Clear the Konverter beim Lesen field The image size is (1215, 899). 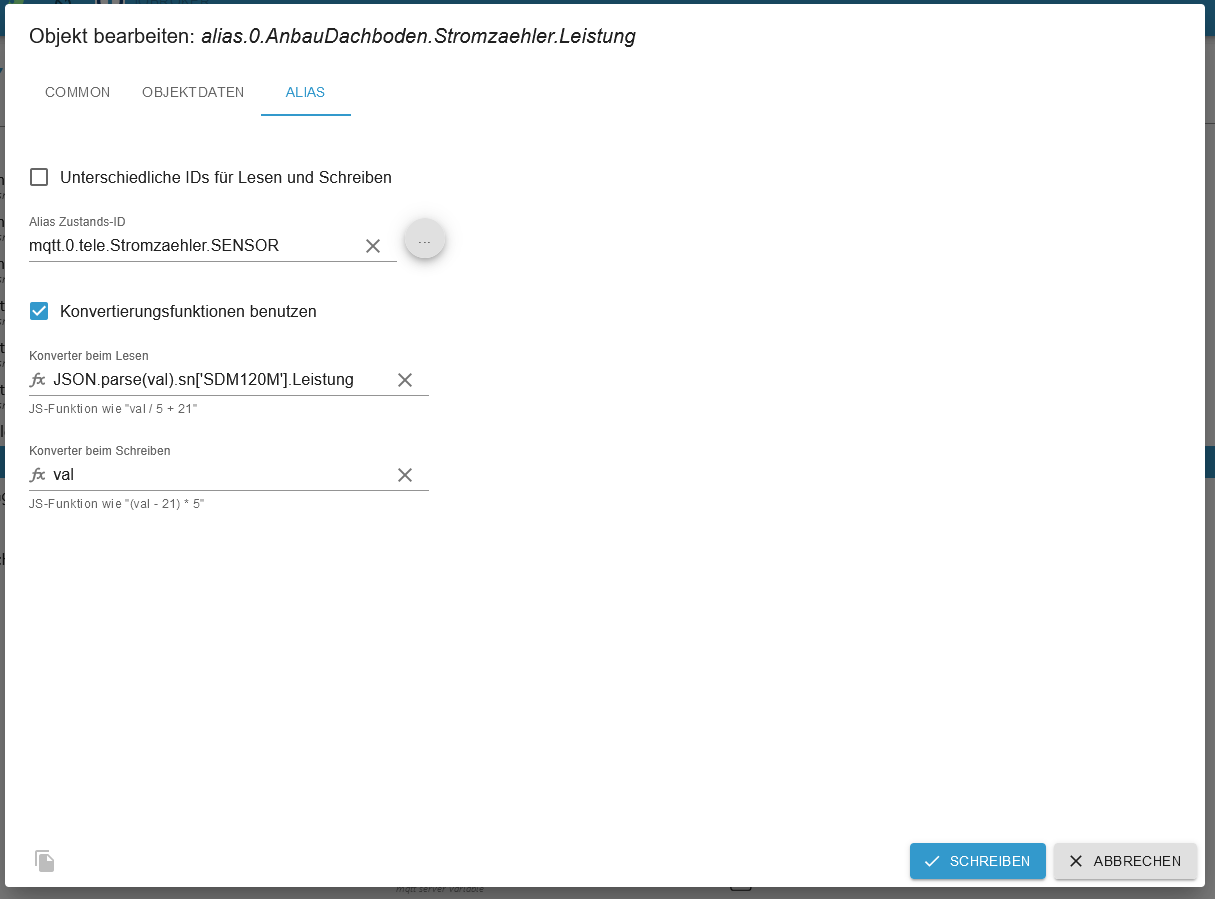405,380
